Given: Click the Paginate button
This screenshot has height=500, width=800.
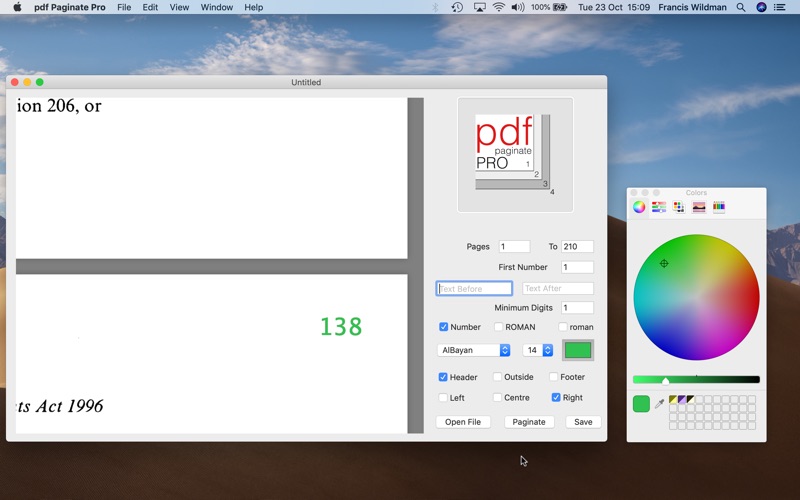Looking at the screenshot, I should point(529,422).
